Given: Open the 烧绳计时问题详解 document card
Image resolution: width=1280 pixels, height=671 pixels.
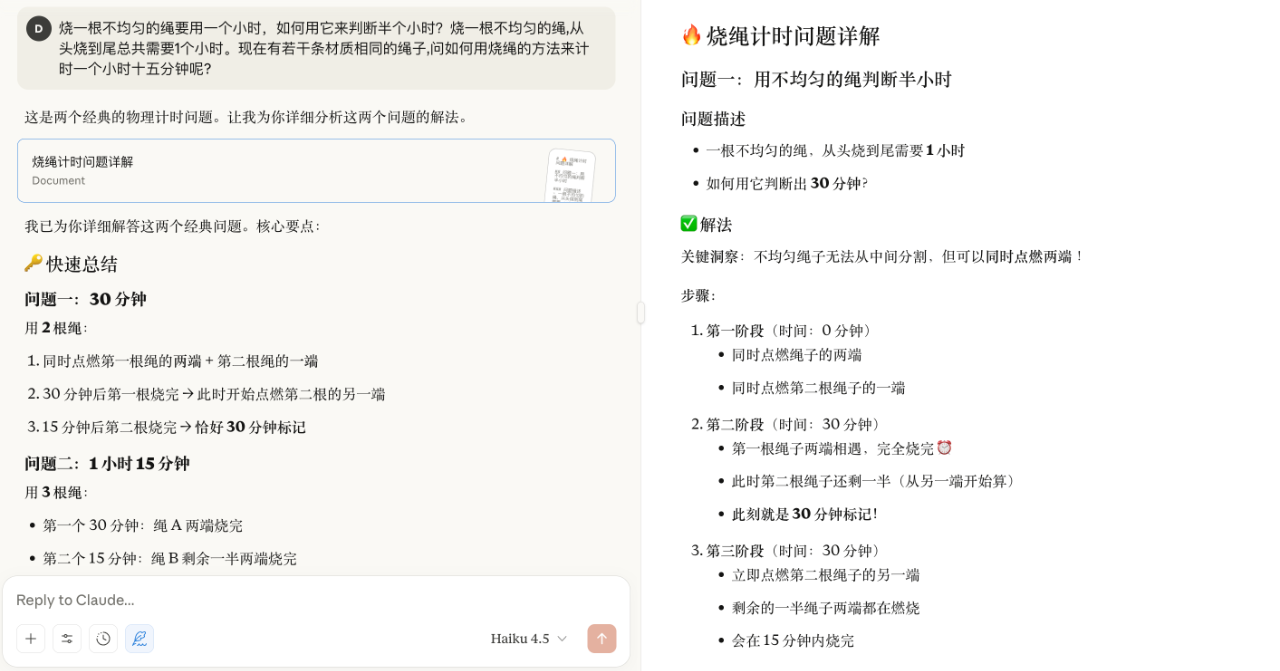Looking at the screenshot, I should tap(280, 171).
